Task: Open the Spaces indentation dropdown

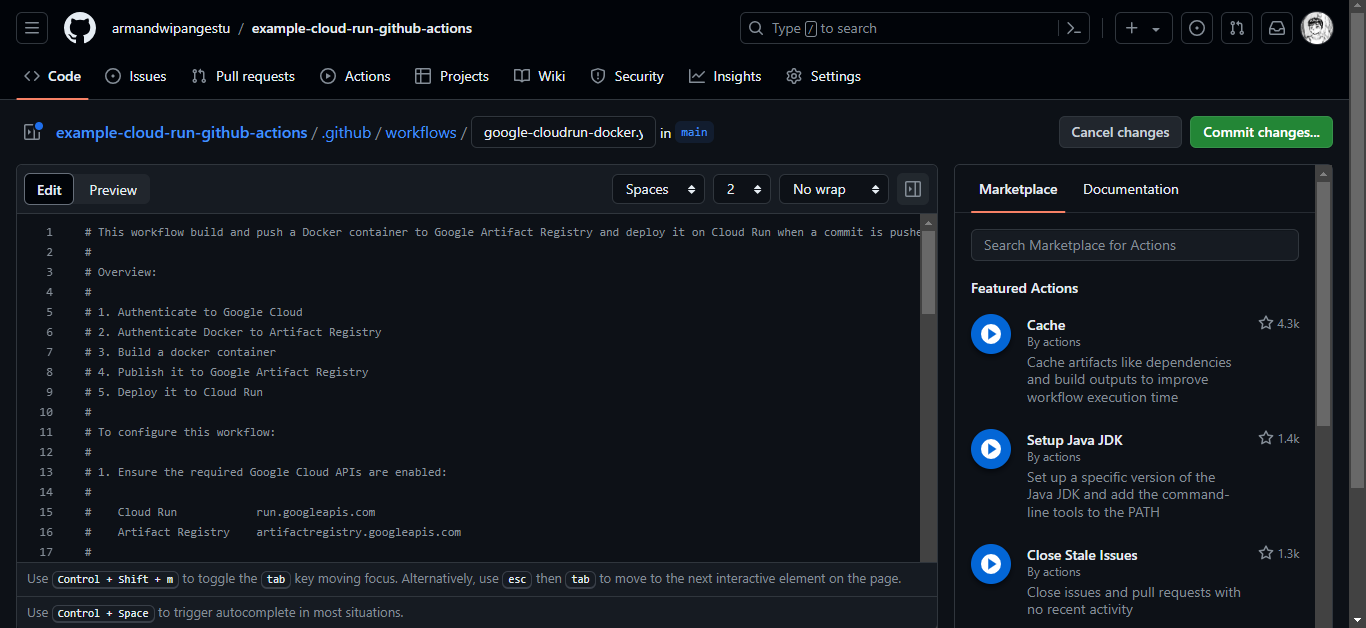Action: [x=658, y=189]
